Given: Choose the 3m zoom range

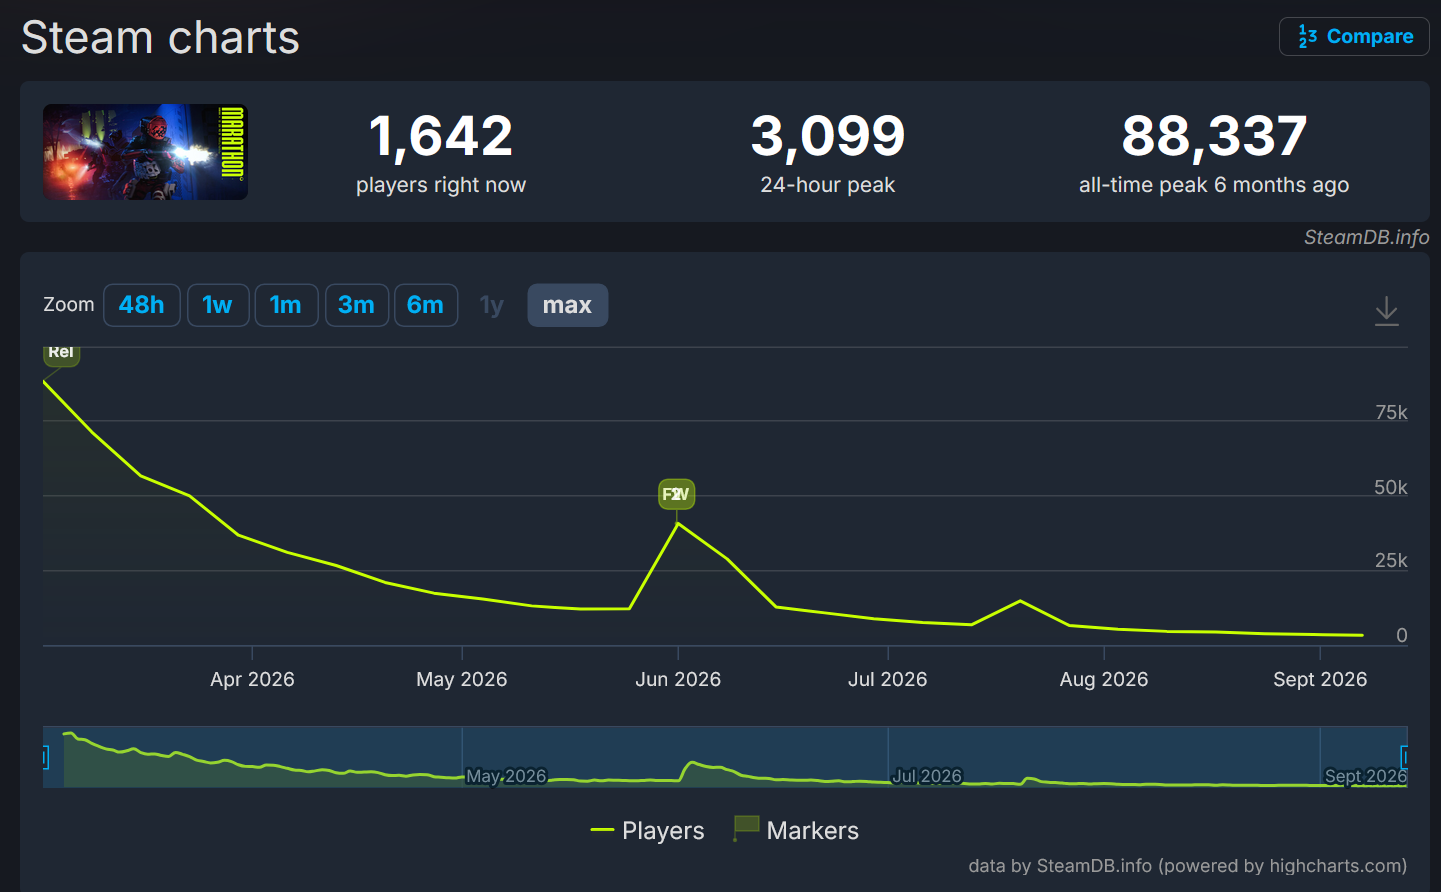Looking at the screenshot, I should pyautogui.click(x=356, y=305).
